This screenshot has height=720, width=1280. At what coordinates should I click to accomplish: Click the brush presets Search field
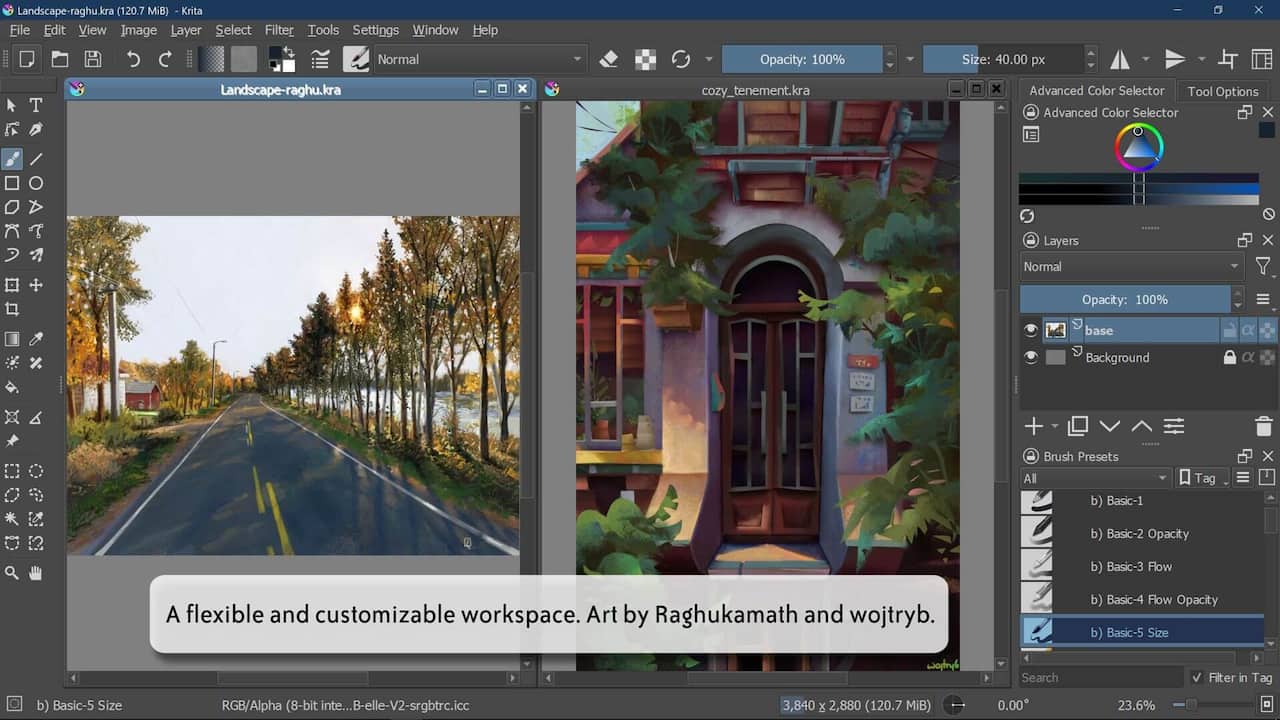point(1100,677)
